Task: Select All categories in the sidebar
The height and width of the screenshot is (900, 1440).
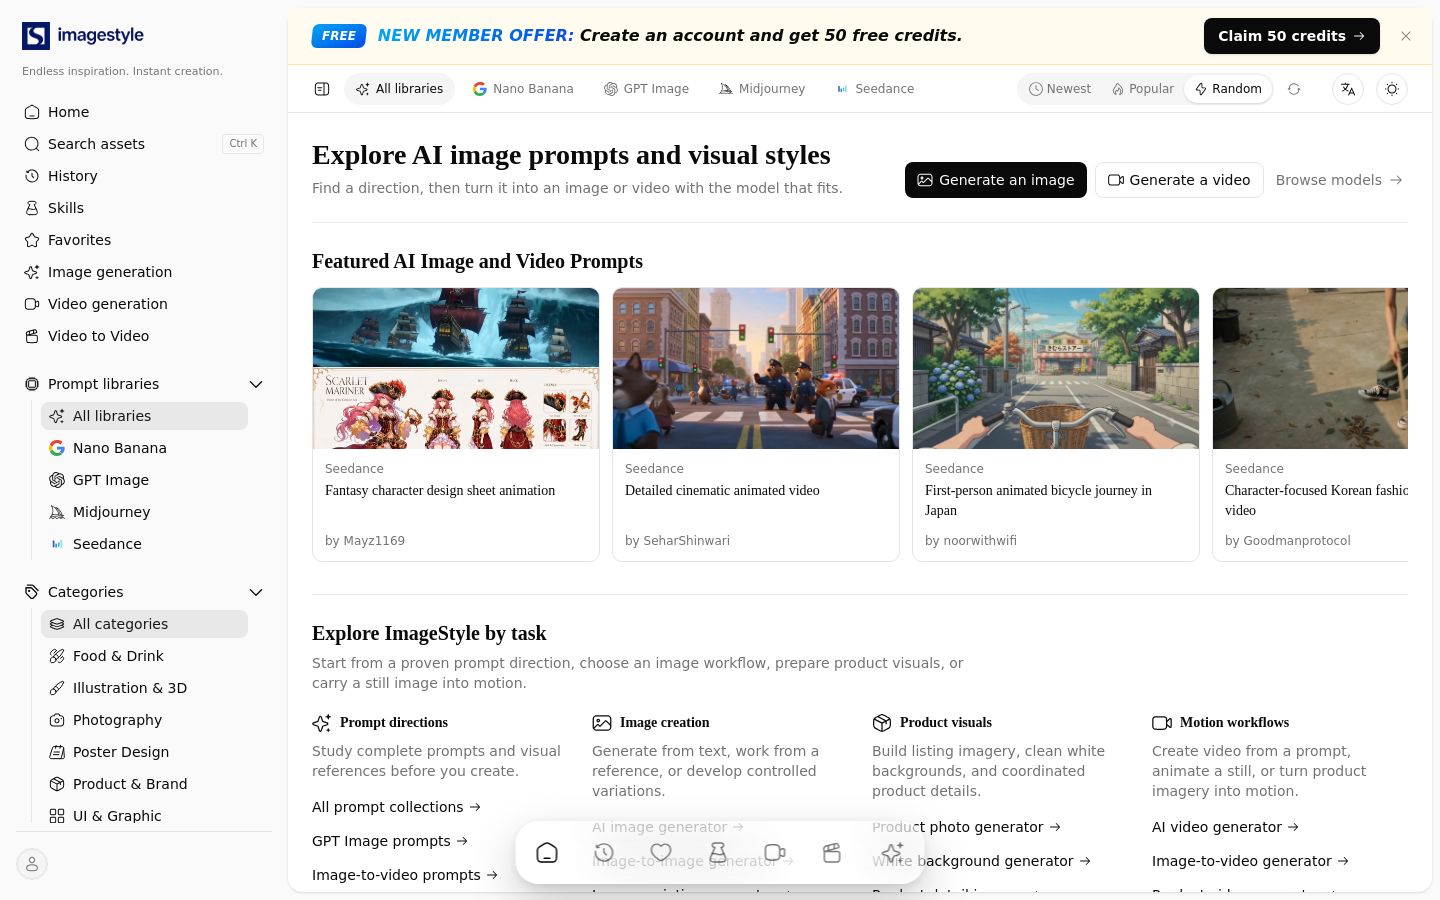Action: point(144,624)
